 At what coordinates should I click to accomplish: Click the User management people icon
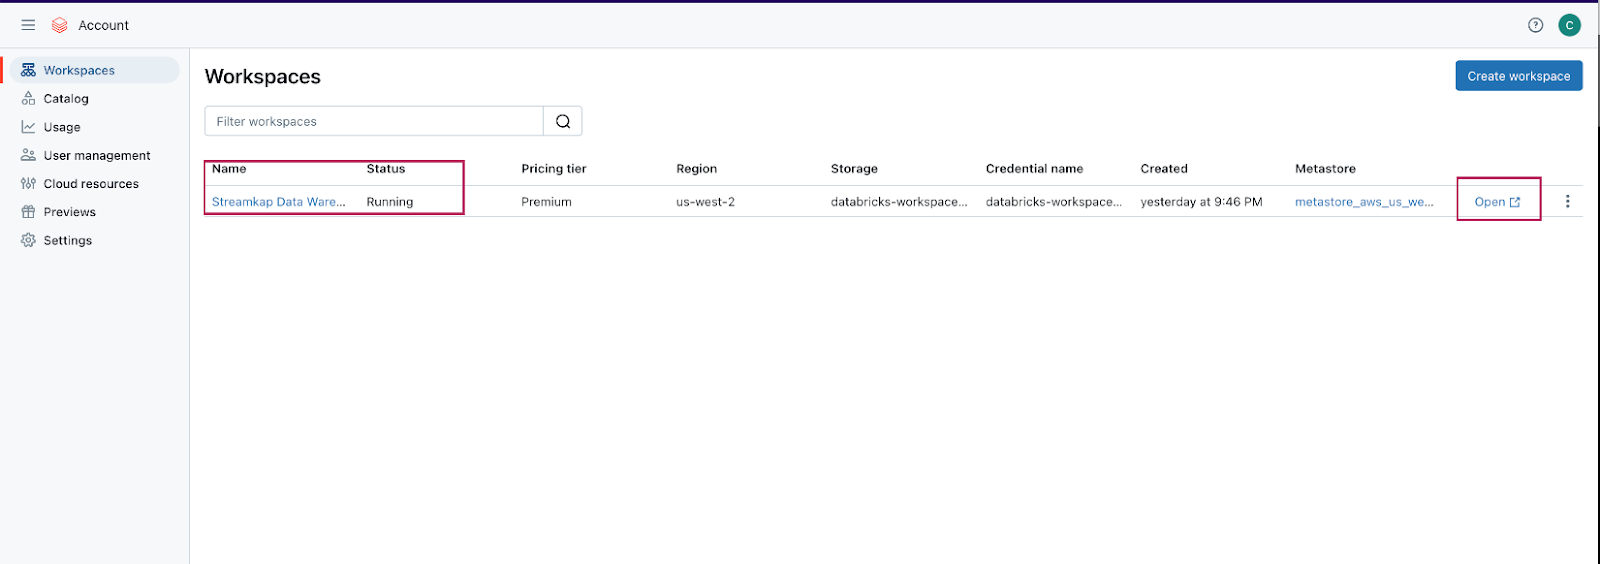coord(28,155)
